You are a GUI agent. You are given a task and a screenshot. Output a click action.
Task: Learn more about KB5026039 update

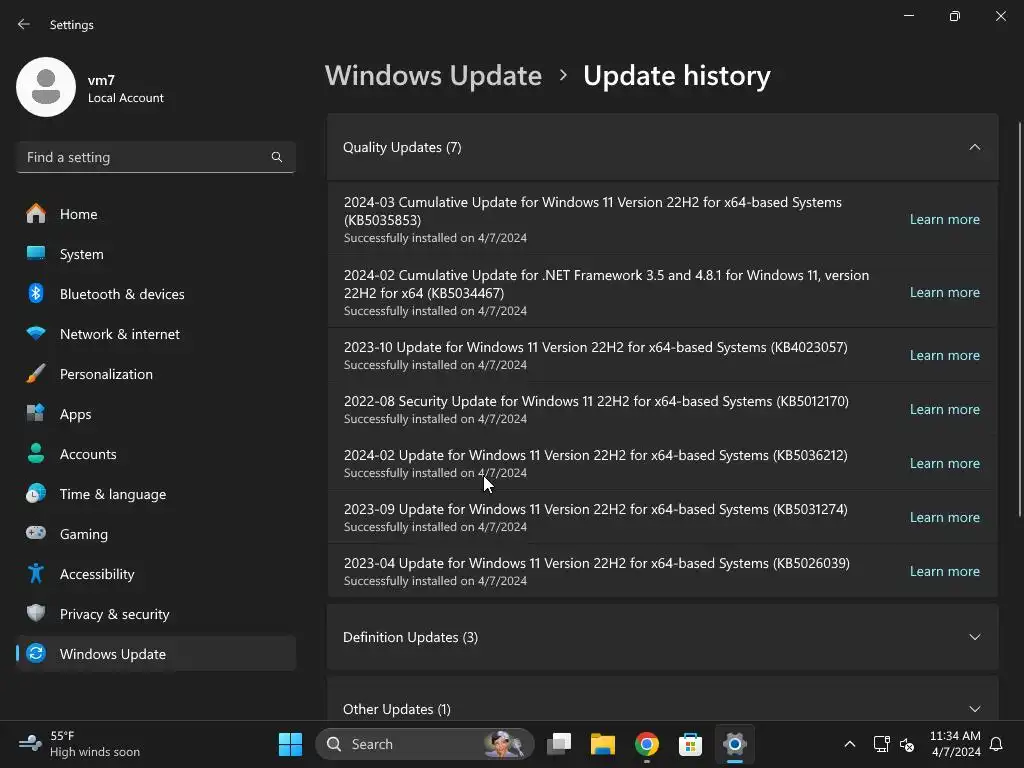944,571
